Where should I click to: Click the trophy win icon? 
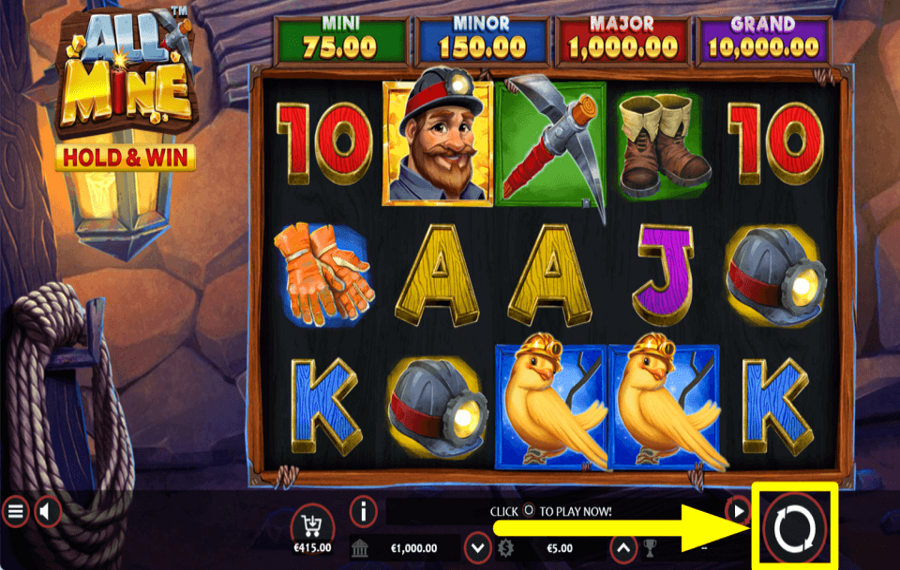point(650,548)
